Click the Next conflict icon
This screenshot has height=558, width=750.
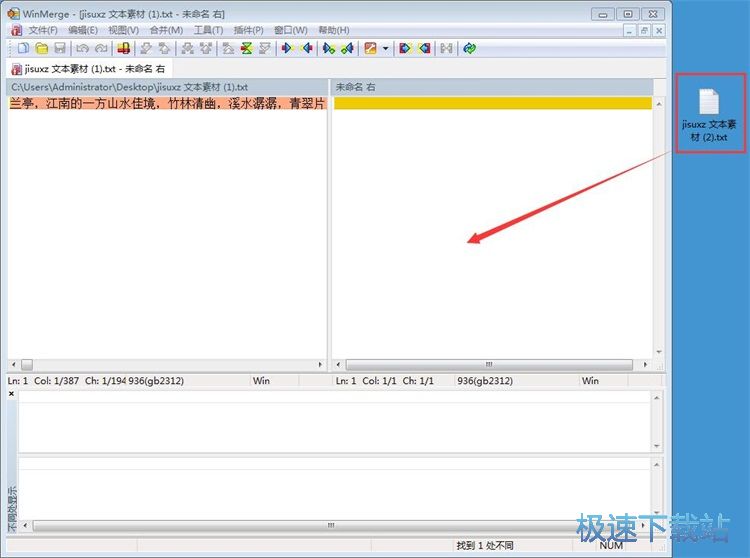click(x=188, y=48)
